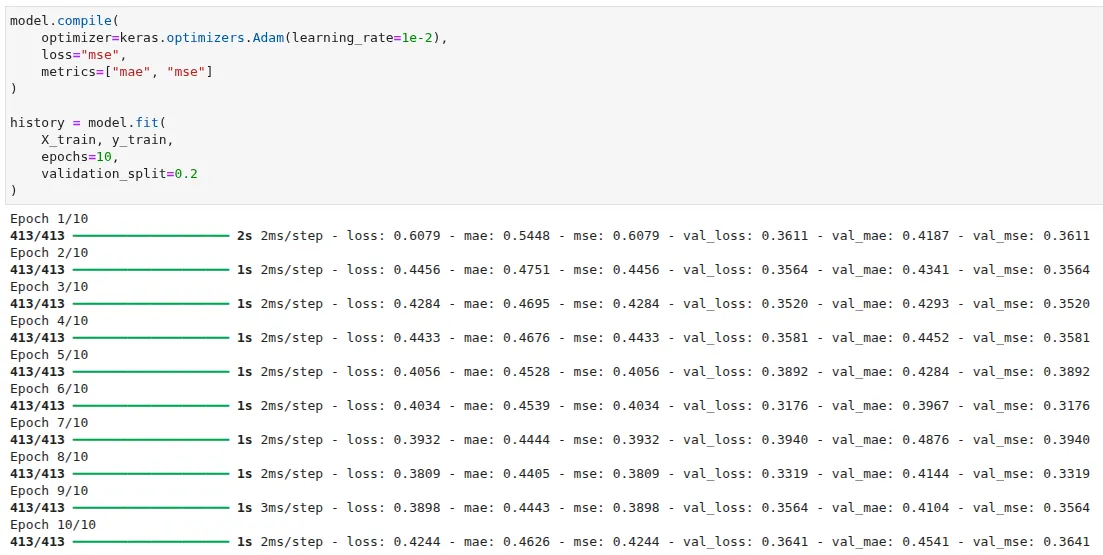Screen dimensions: 1103x555
Task: Click the 'X_train, y_train,' line
Action: point(107,139)
